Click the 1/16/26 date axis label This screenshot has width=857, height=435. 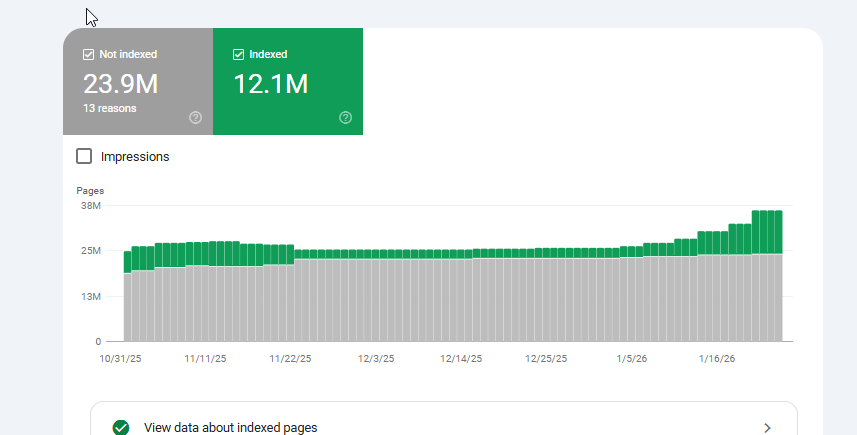[x=716, y=359]
